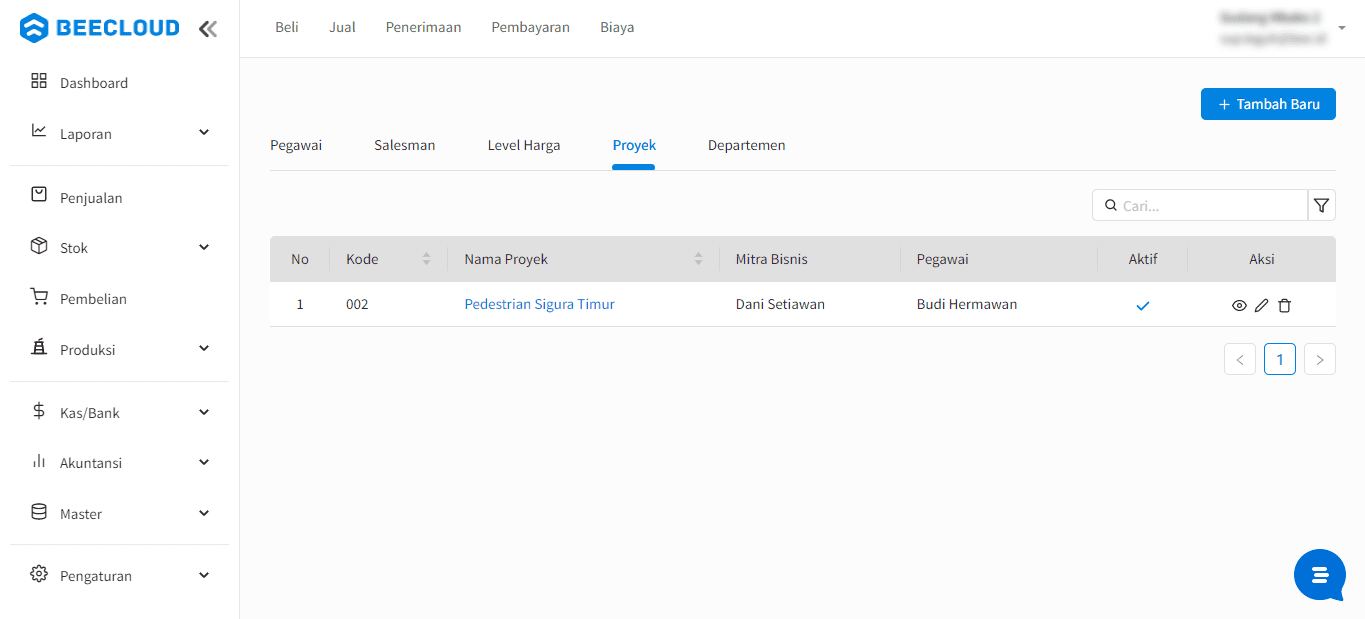This screenshot has width=1365, height=619.
Task: Sort by Kode column arrows
Action: coord(426,259)
